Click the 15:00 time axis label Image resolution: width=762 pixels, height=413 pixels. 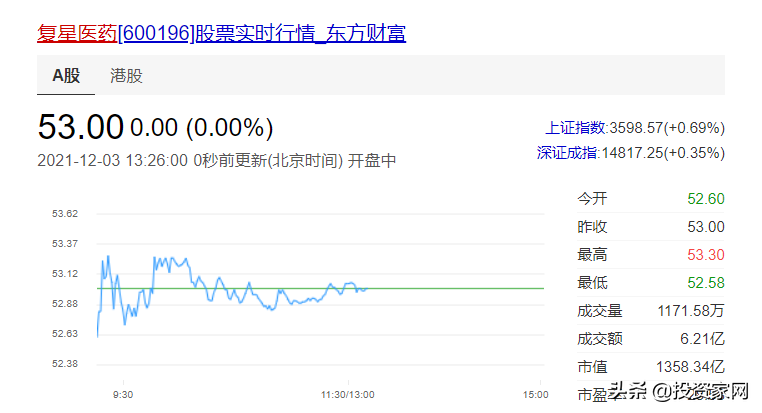[536, 395]
